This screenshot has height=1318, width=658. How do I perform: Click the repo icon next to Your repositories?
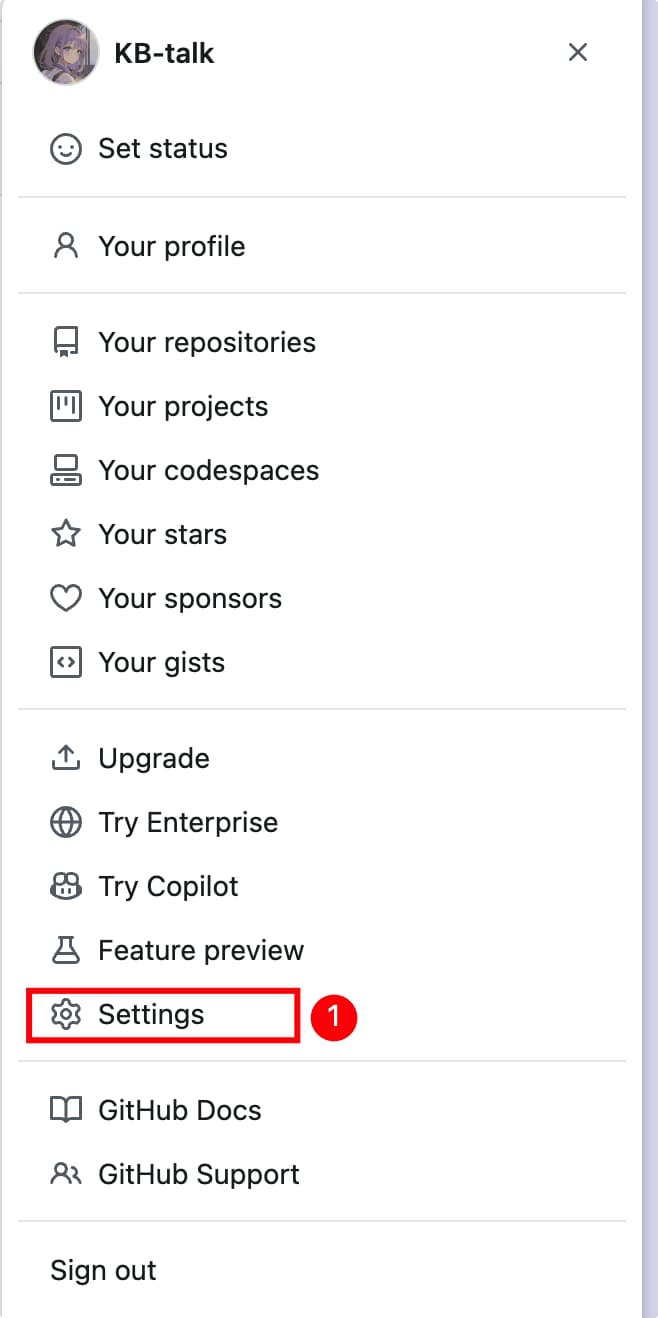tap(66, 342)
